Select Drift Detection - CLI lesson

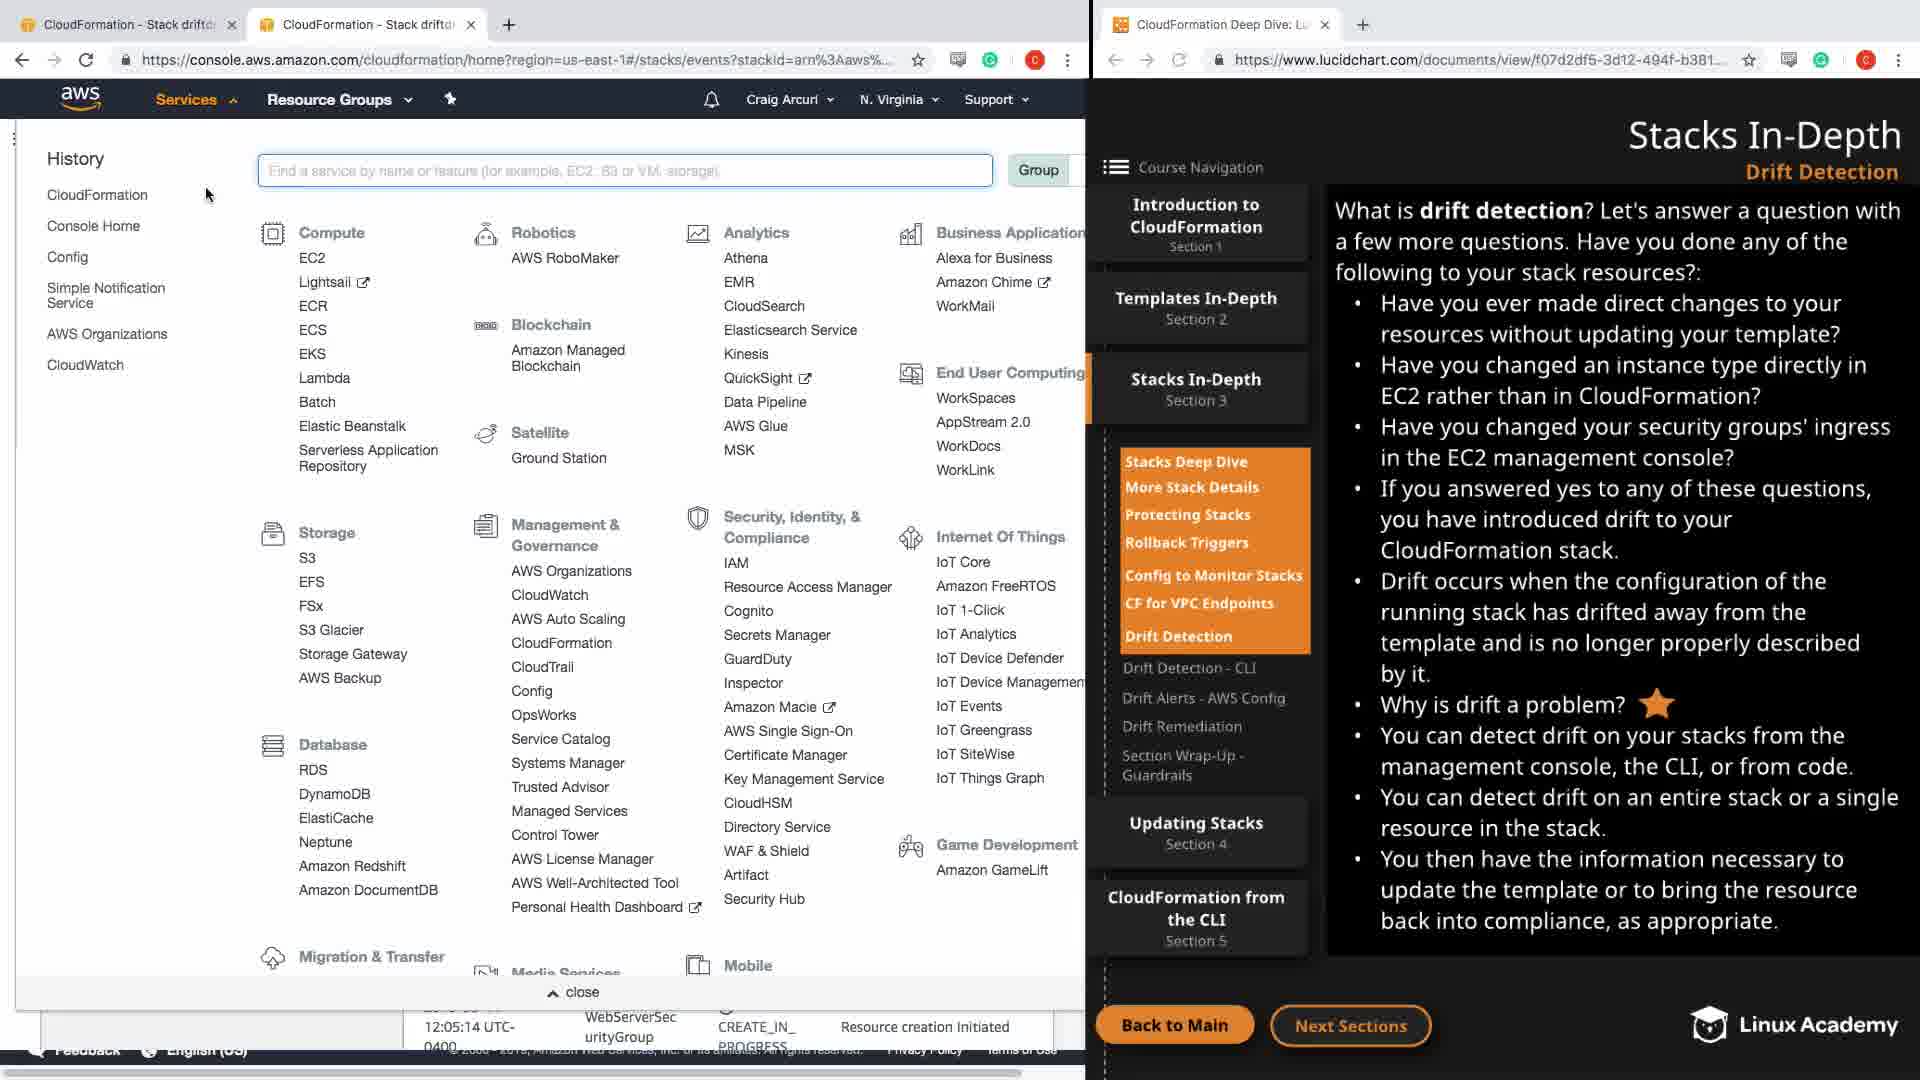pyautogui.click(x=1188, y=668)
